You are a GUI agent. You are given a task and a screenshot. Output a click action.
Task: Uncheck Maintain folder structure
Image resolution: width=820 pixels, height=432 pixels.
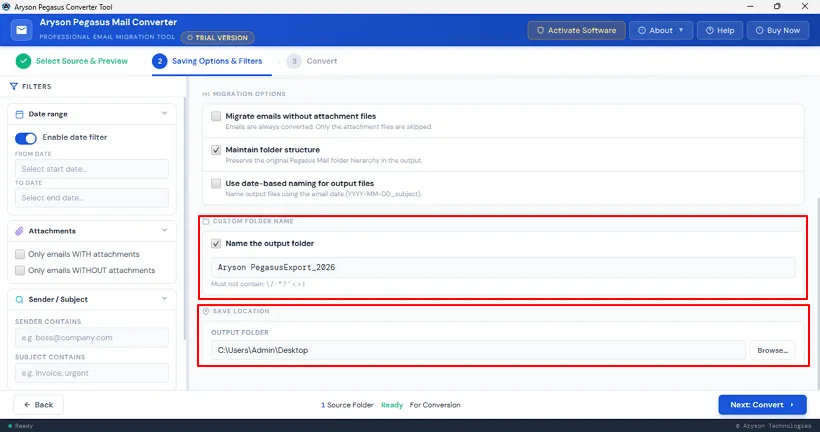coord(216,150)
